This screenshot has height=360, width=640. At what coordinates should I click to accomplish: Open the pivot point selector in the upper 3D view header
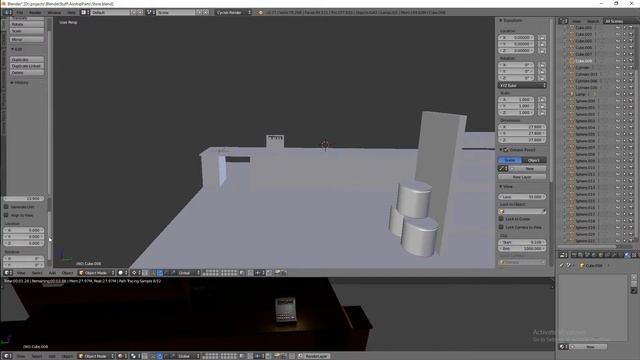[136, 273]
